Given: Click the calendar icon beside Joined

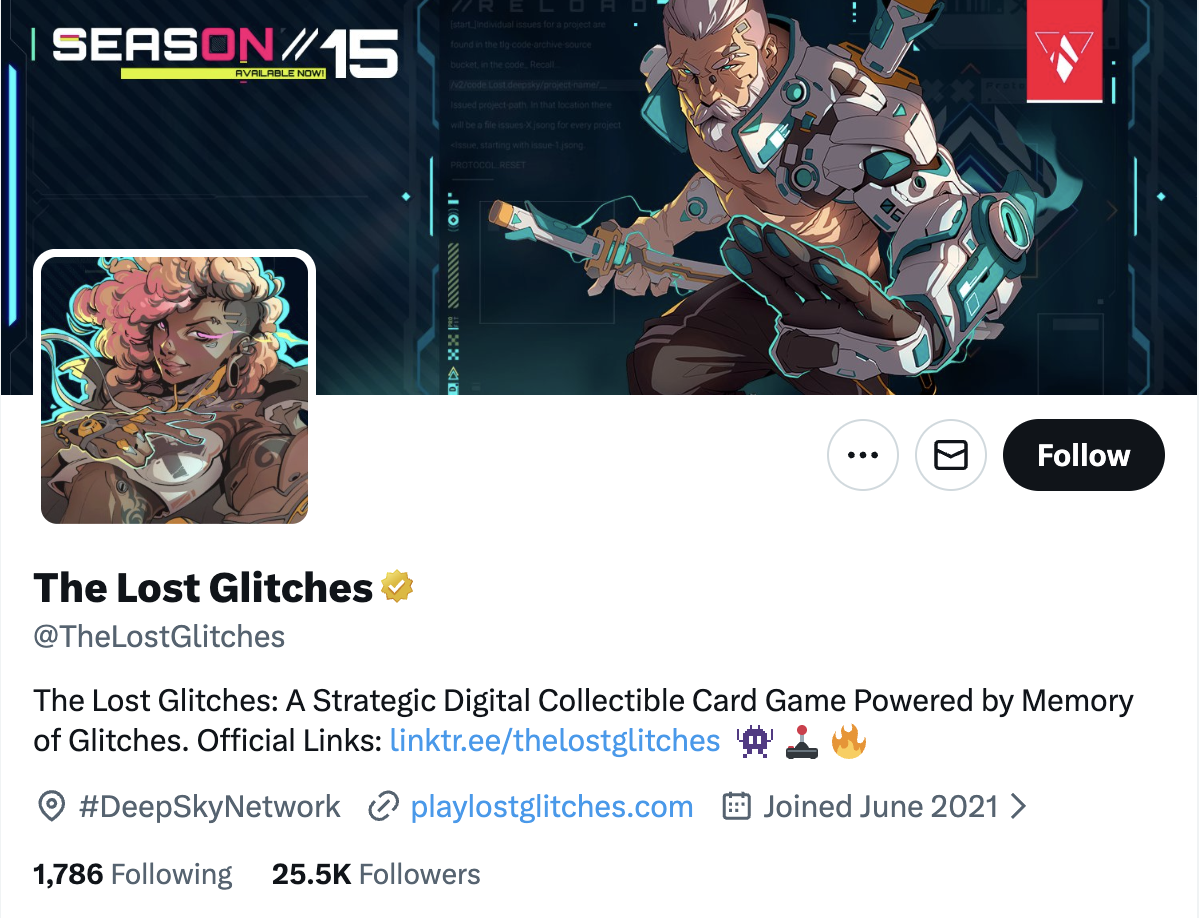Looking at the screenshot, I should point(737,807).
